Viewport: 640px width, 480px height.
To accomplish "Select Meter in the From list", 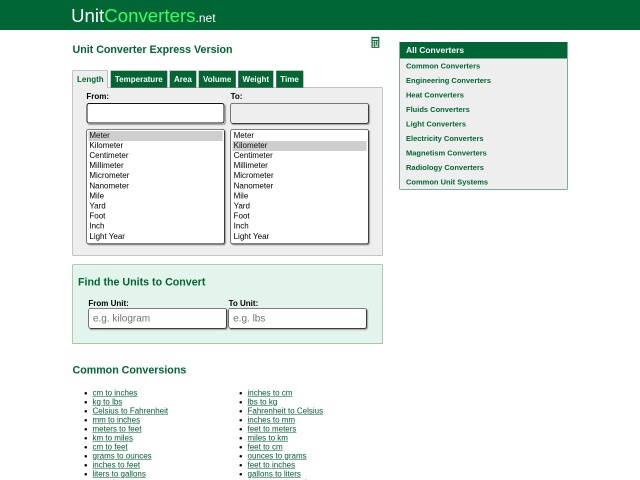I will 155,135.
